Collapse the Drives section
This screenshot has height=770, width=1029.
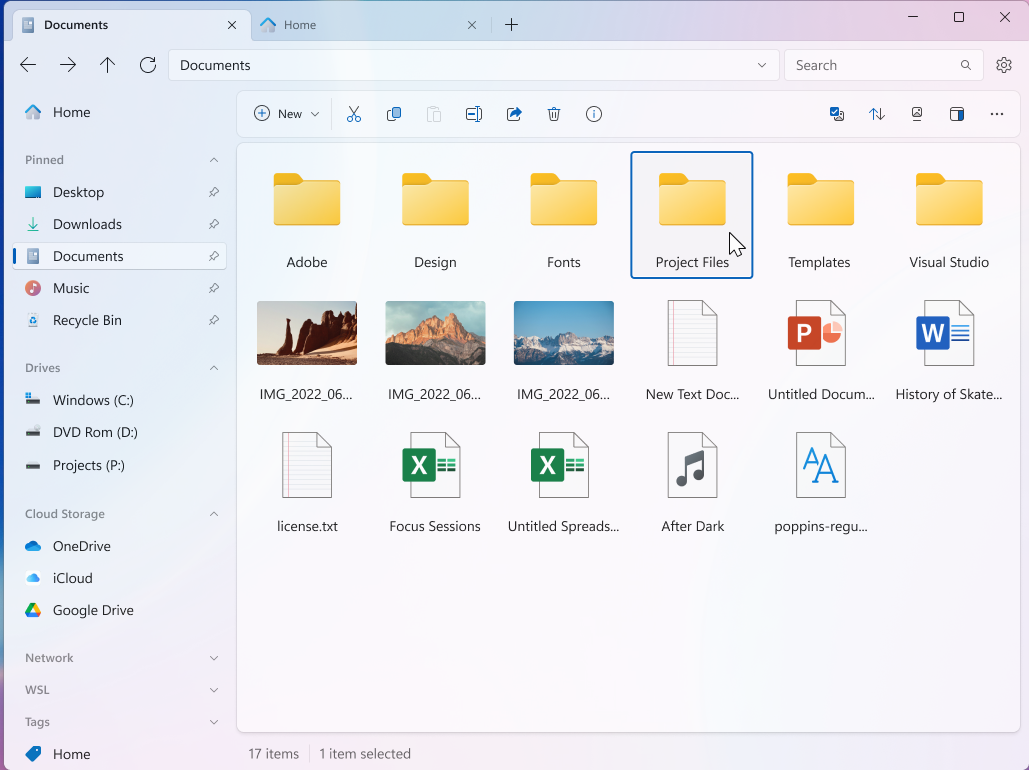click(214, 368)
